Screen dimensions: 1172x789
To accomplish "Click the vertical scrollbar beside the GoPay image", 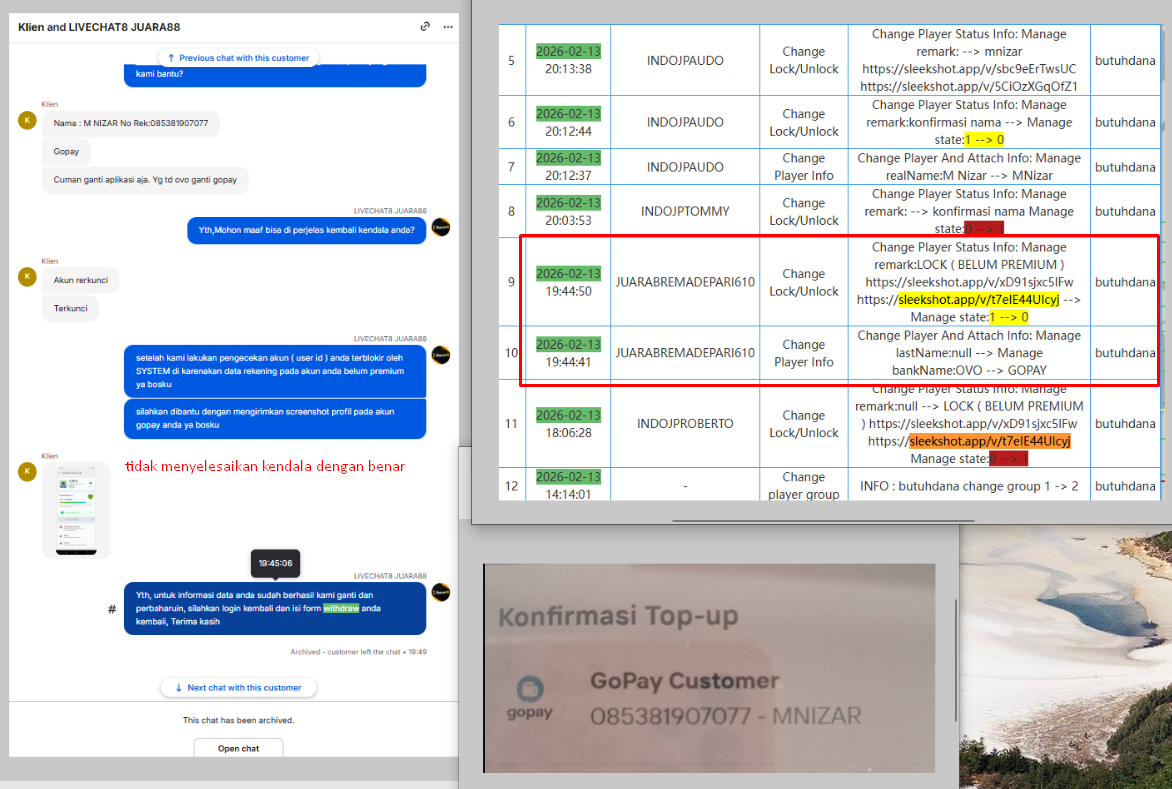I will pos(956,659).
